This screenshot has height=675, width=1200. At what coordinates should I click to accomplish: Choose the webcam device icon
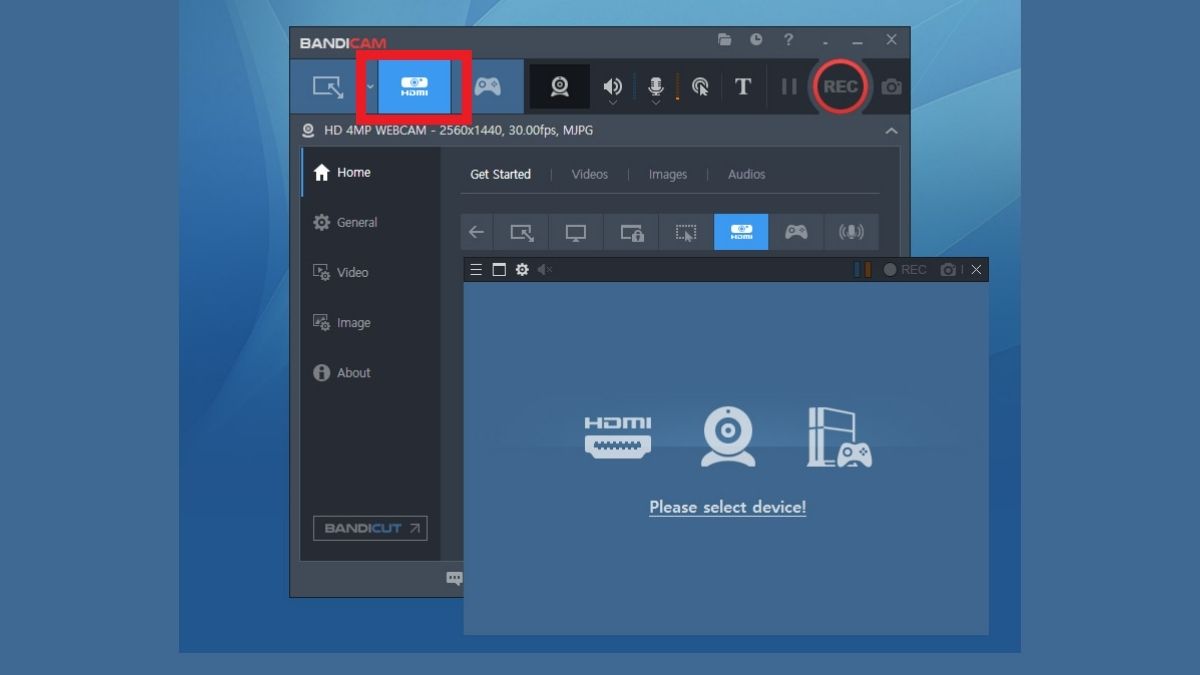[728, 437]
